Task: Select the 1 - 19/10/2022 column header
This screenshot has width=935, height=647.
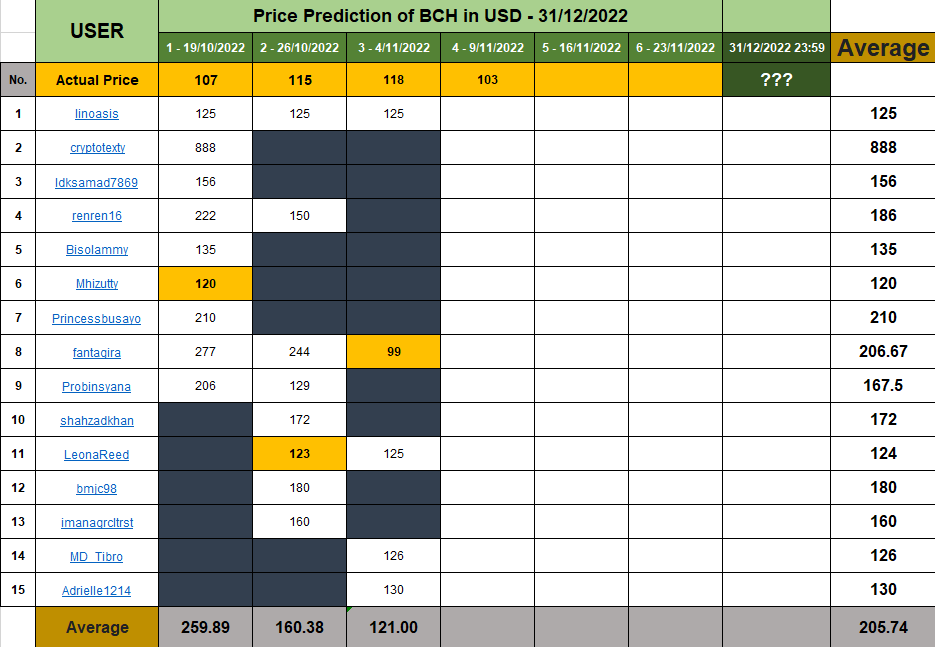Action: coord(206,48)
